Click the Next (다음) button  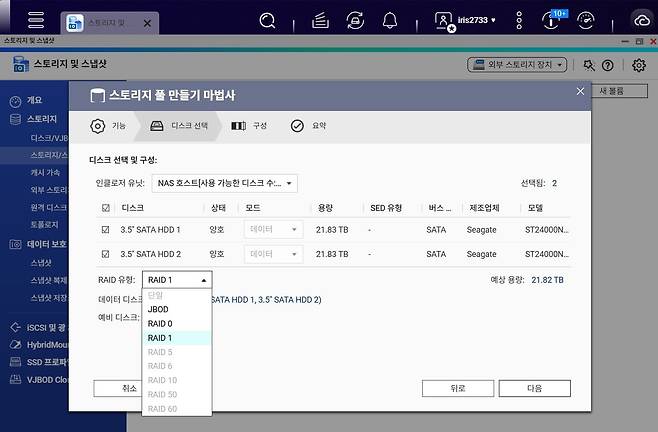pos(534,388)
